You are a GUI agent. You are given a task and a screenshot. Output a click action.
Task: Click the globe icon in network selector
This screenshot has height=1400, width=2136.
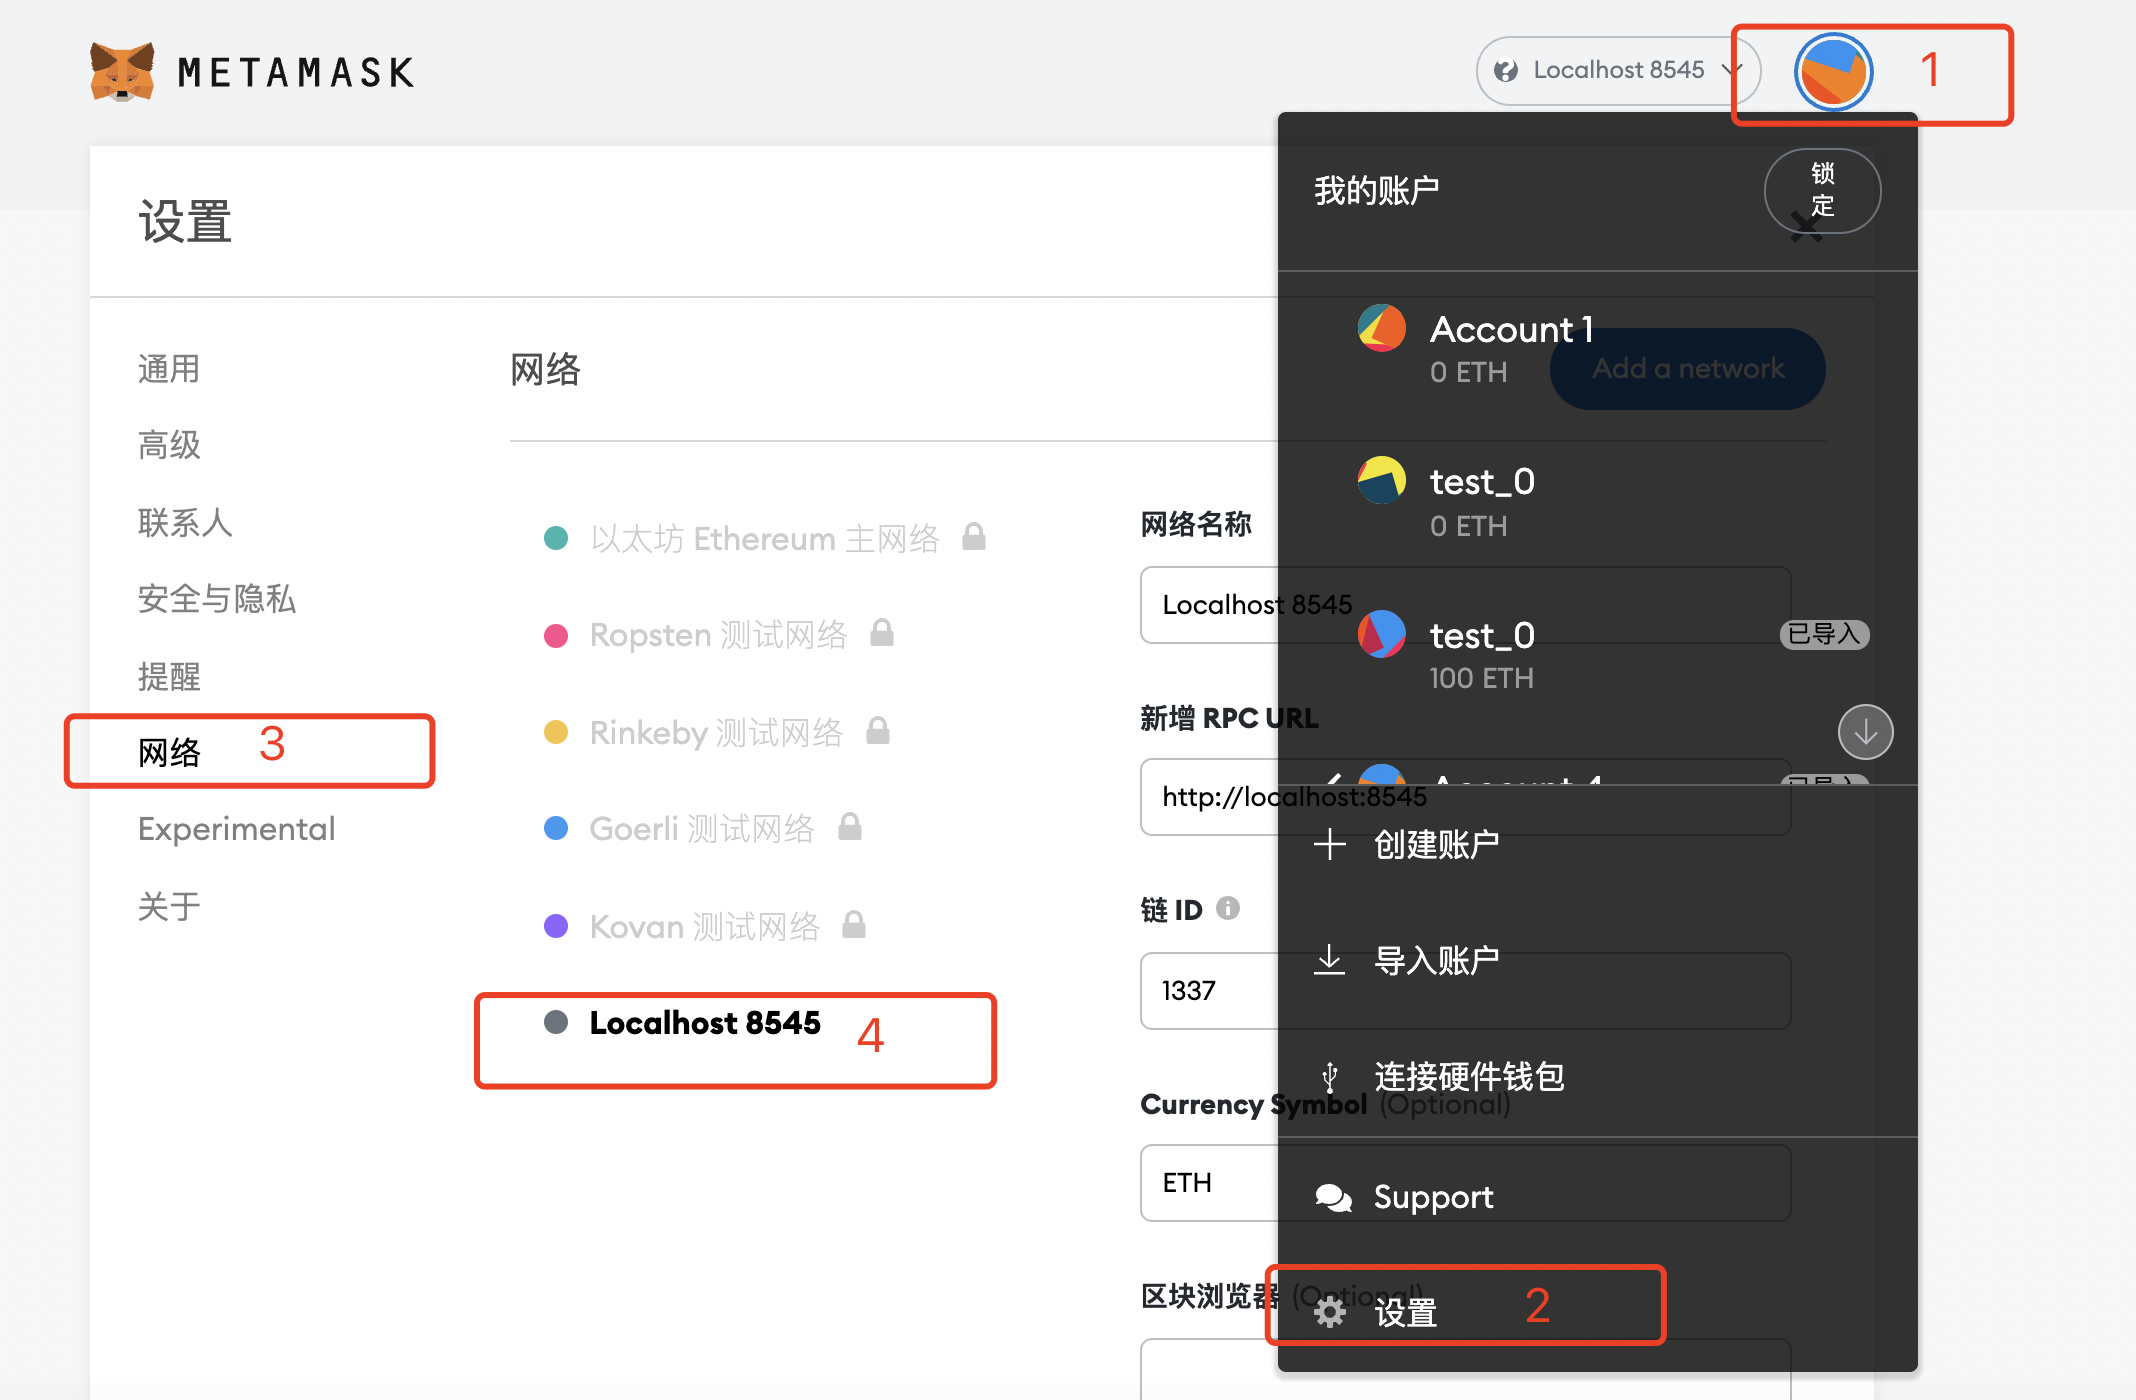[x=1506, y=71]
